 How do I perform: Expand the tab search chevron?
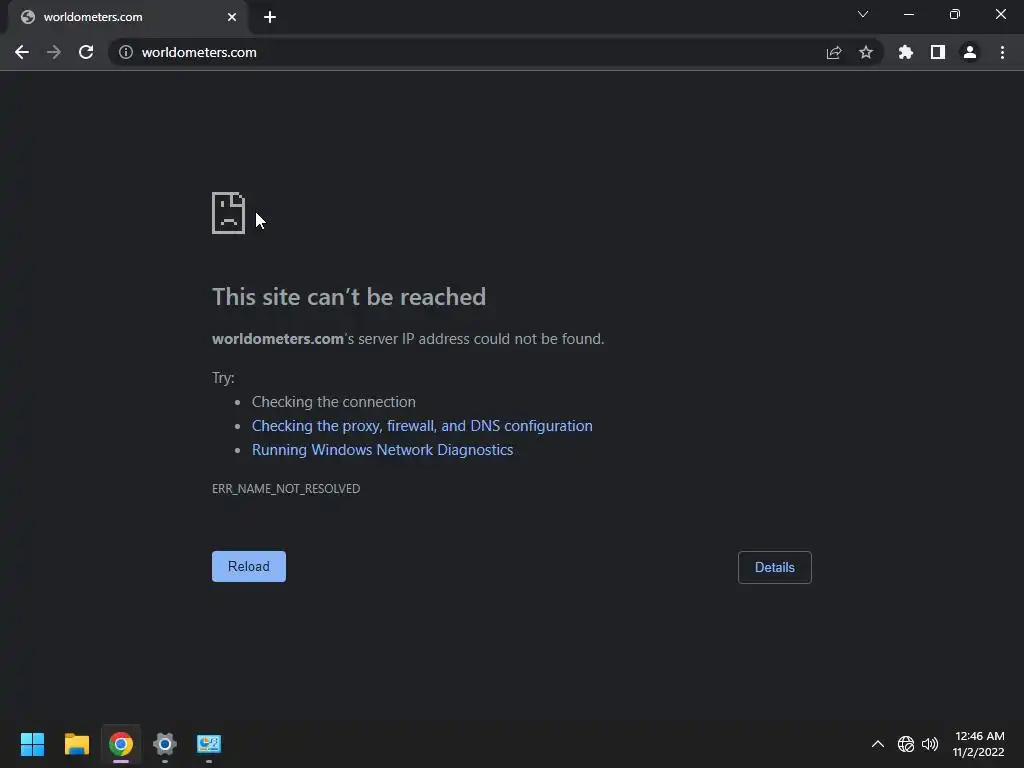[x=863, y=14]
